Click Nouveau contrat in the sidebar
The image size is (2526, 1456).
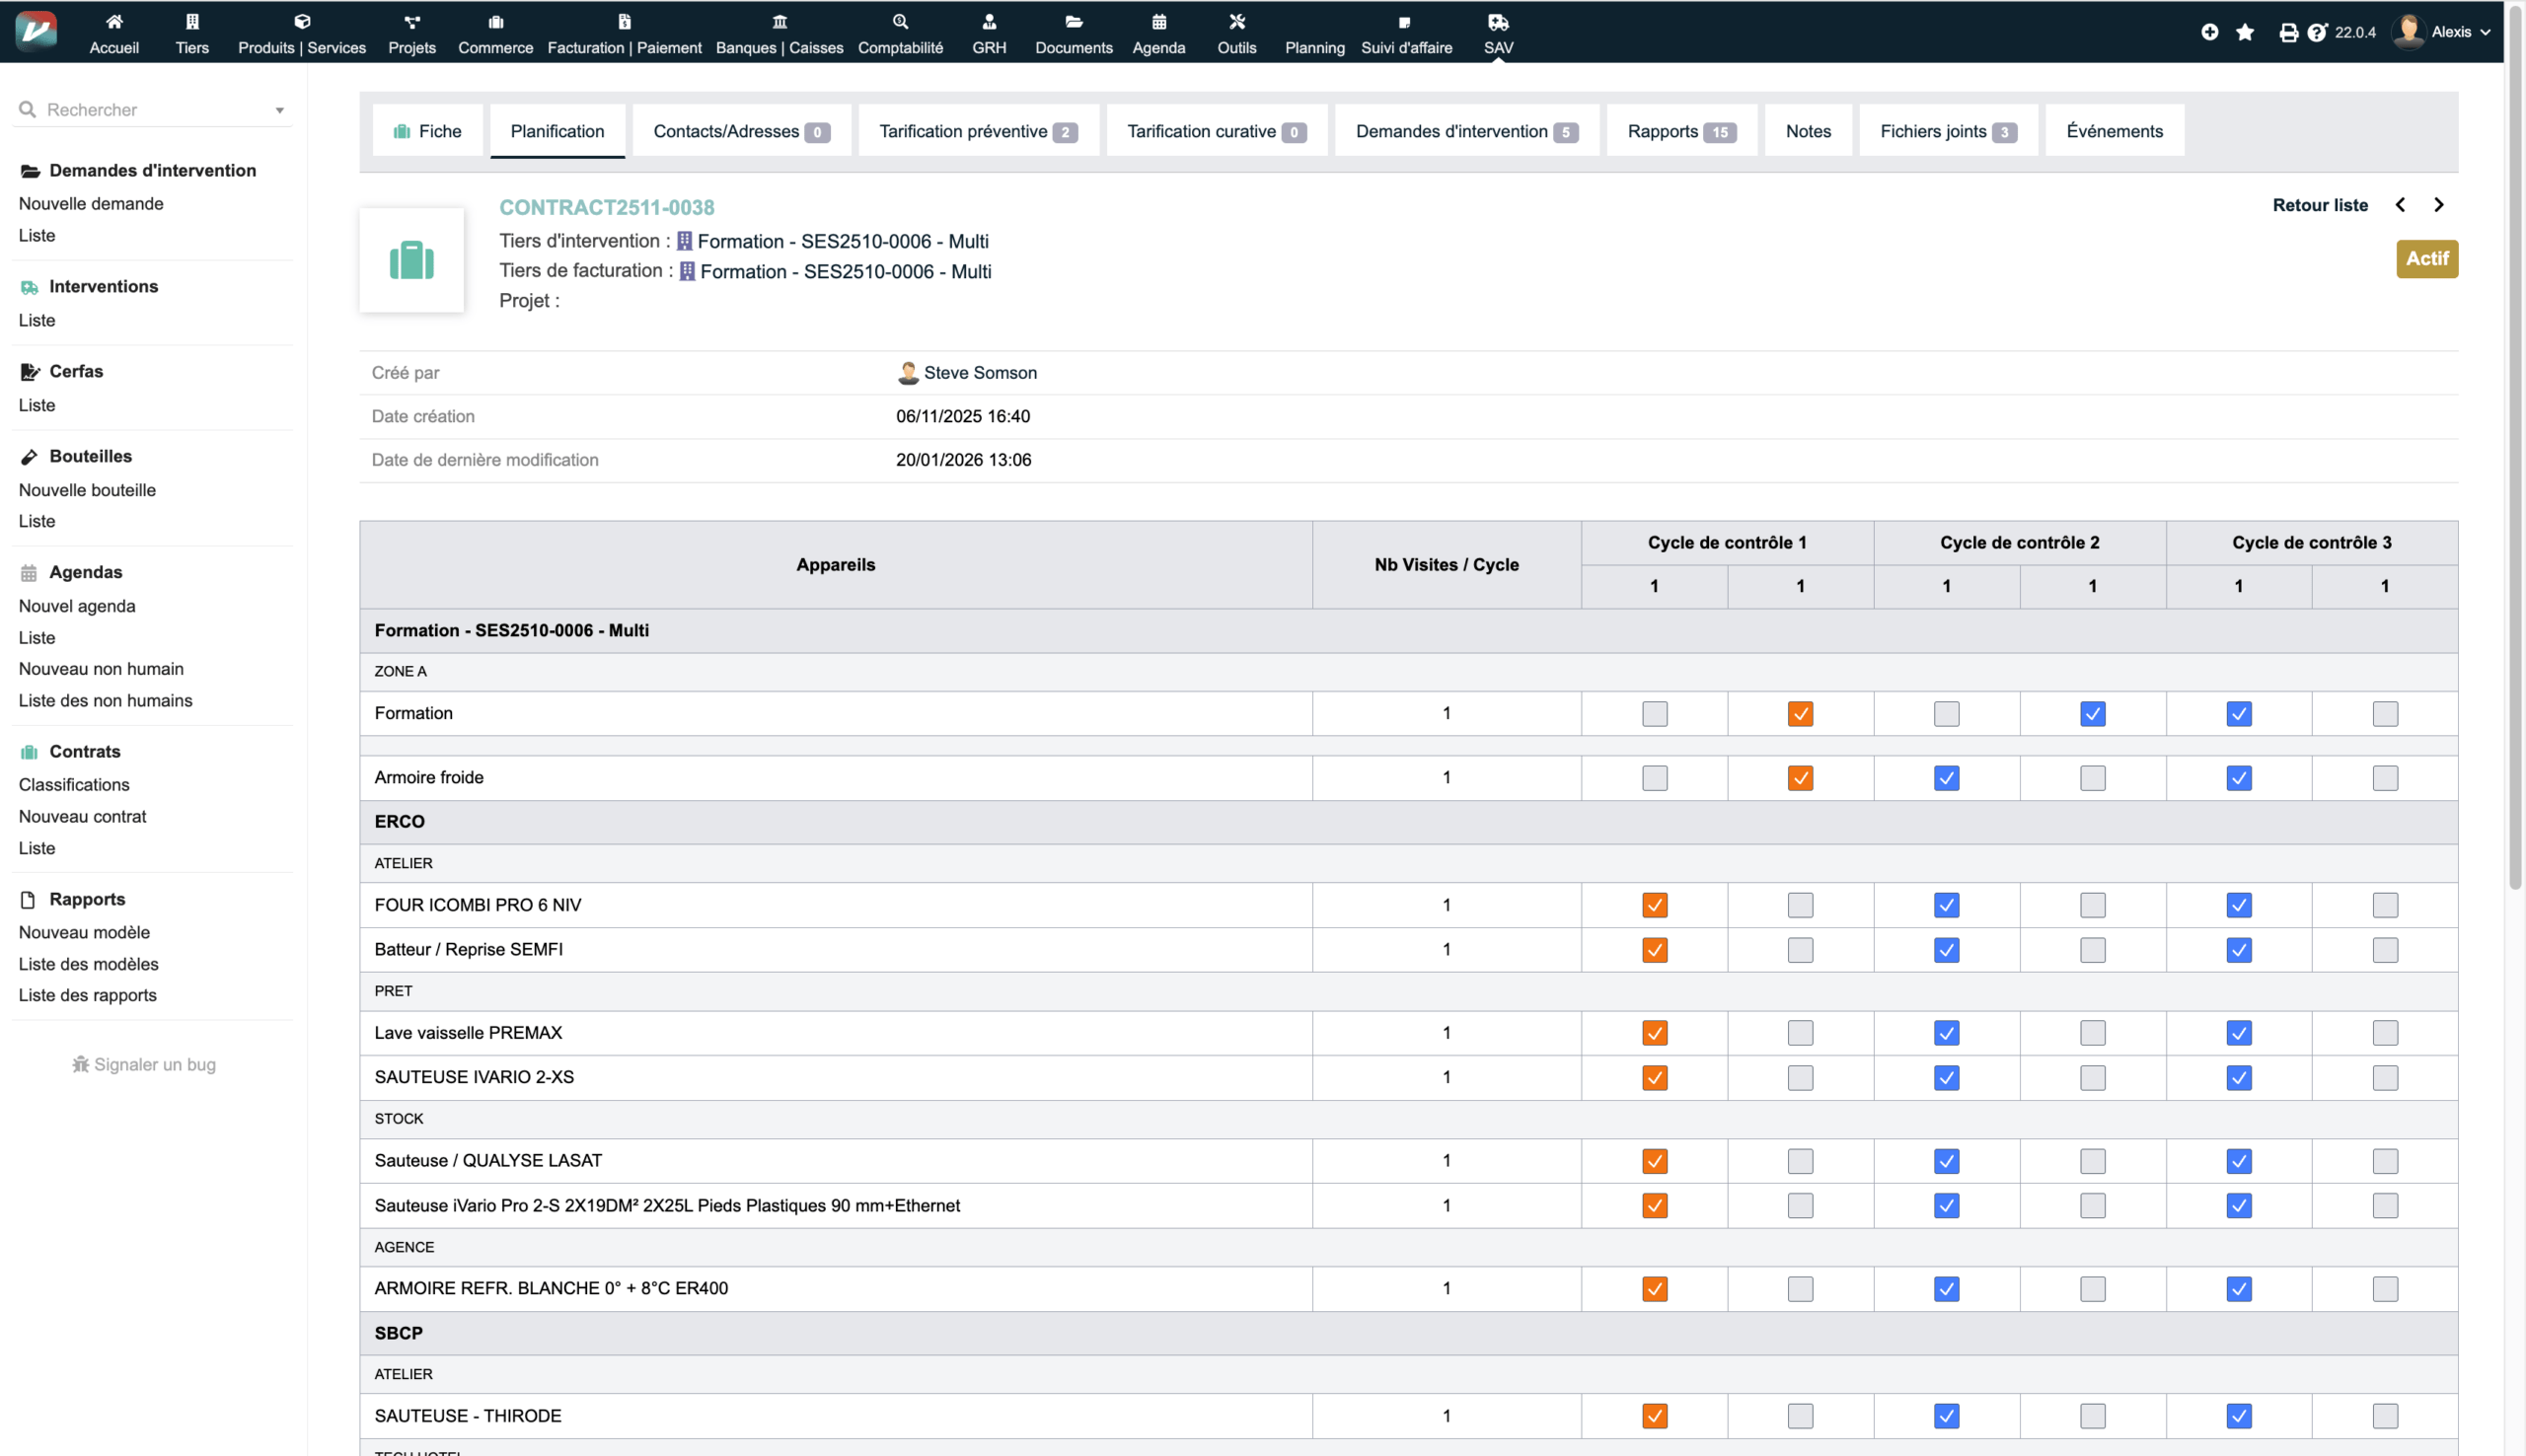(82, 816)
